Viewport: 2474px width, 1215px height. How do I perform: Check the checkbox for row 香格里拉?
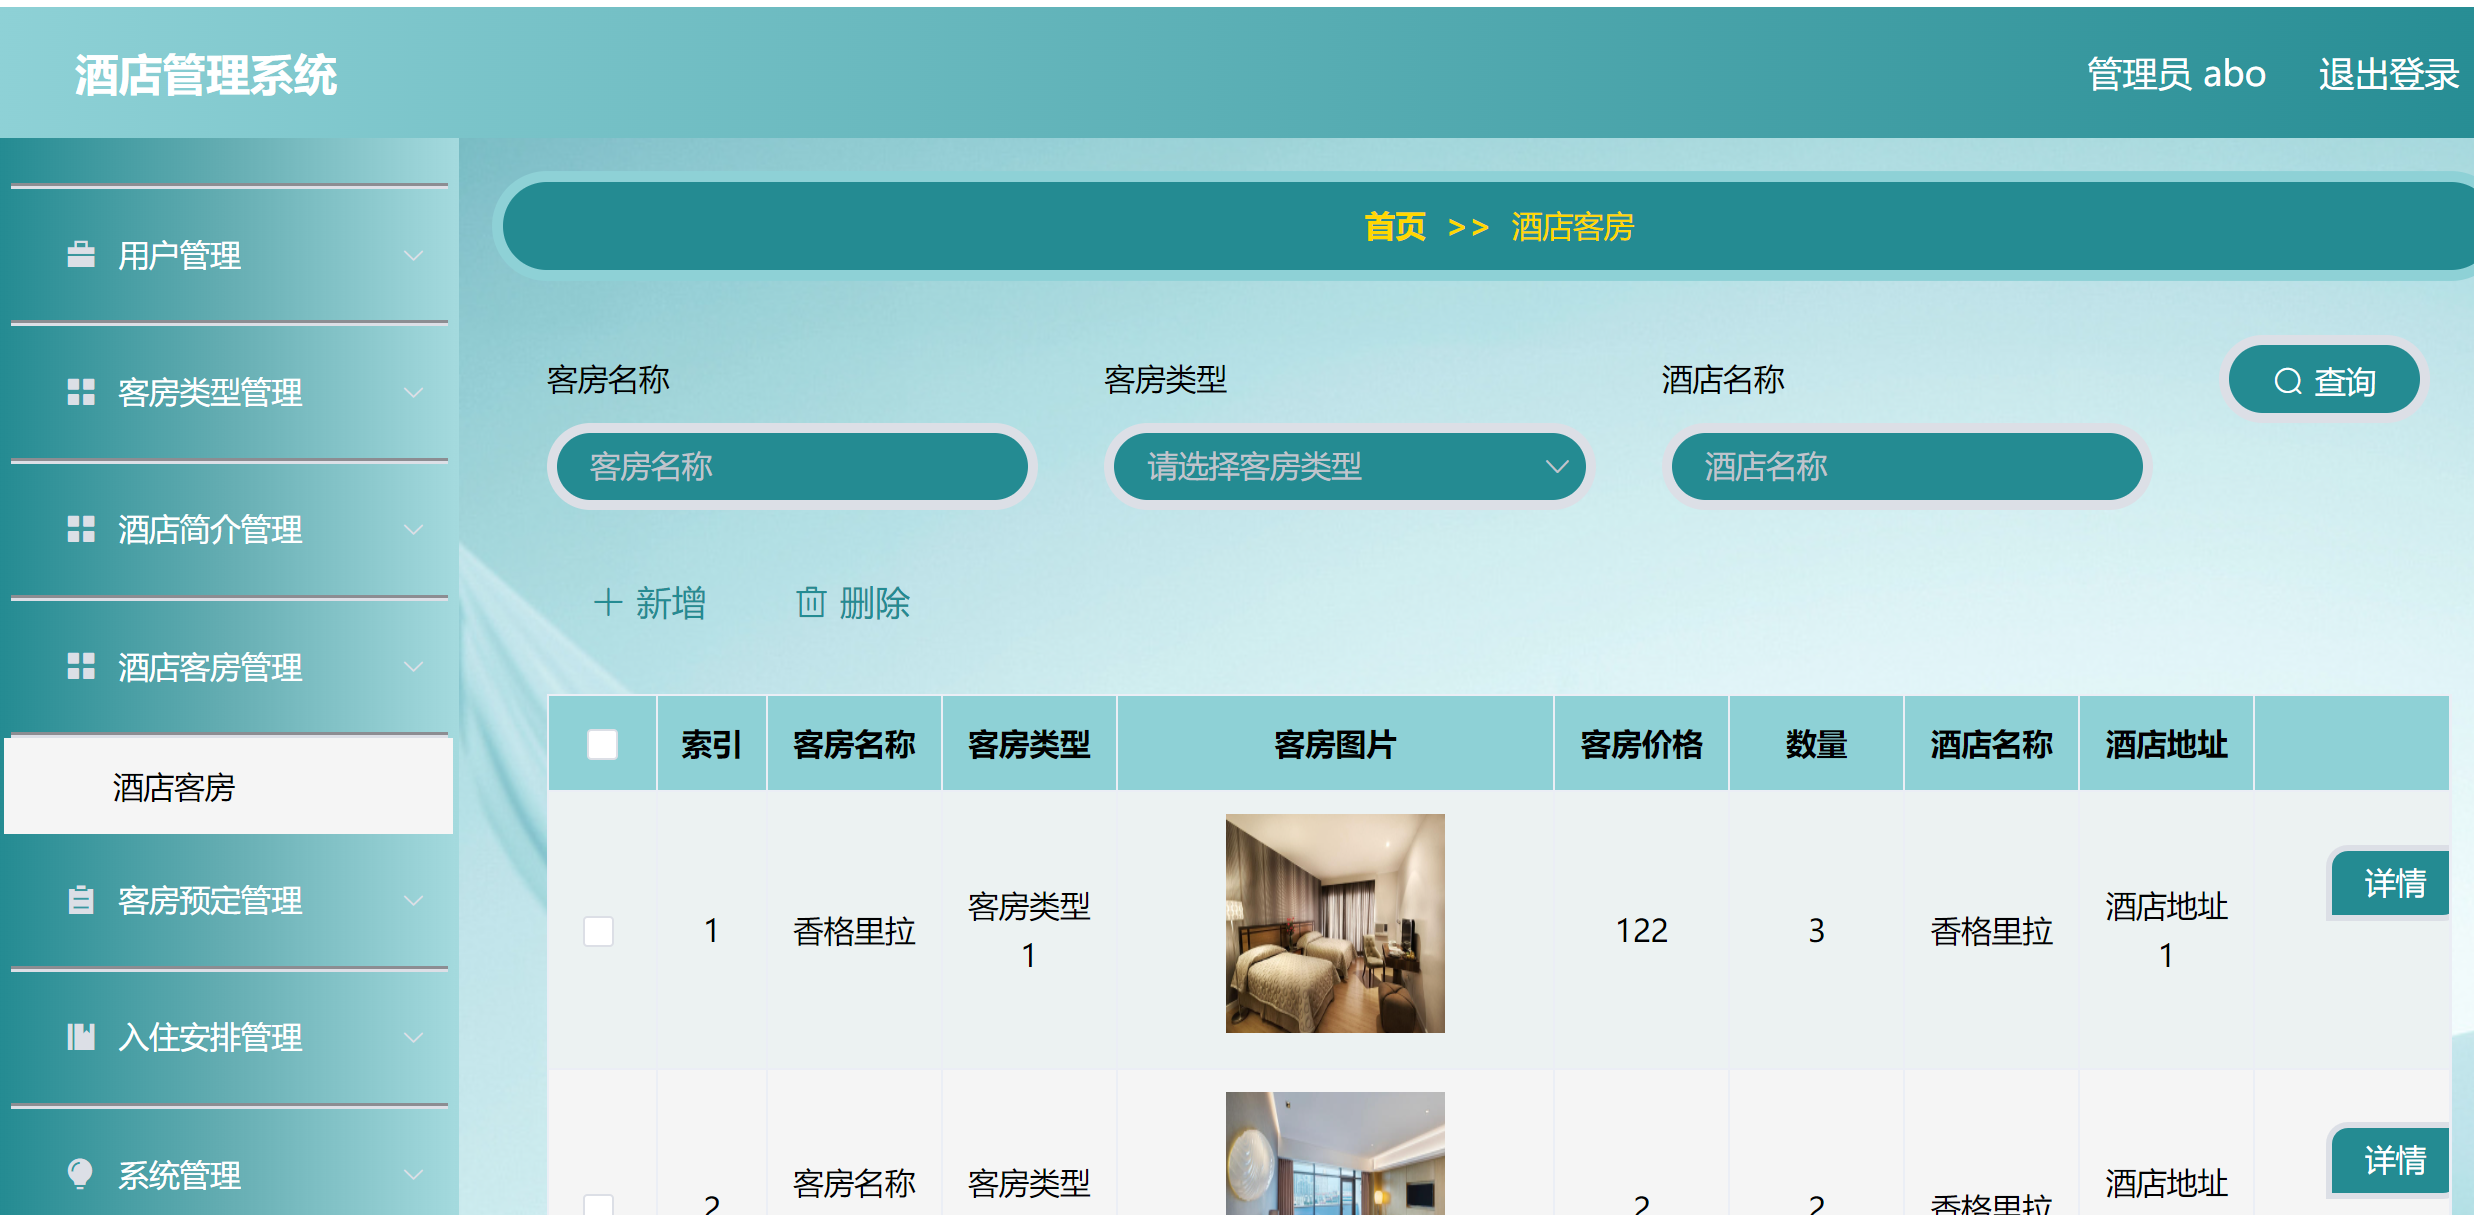[599, 930]
